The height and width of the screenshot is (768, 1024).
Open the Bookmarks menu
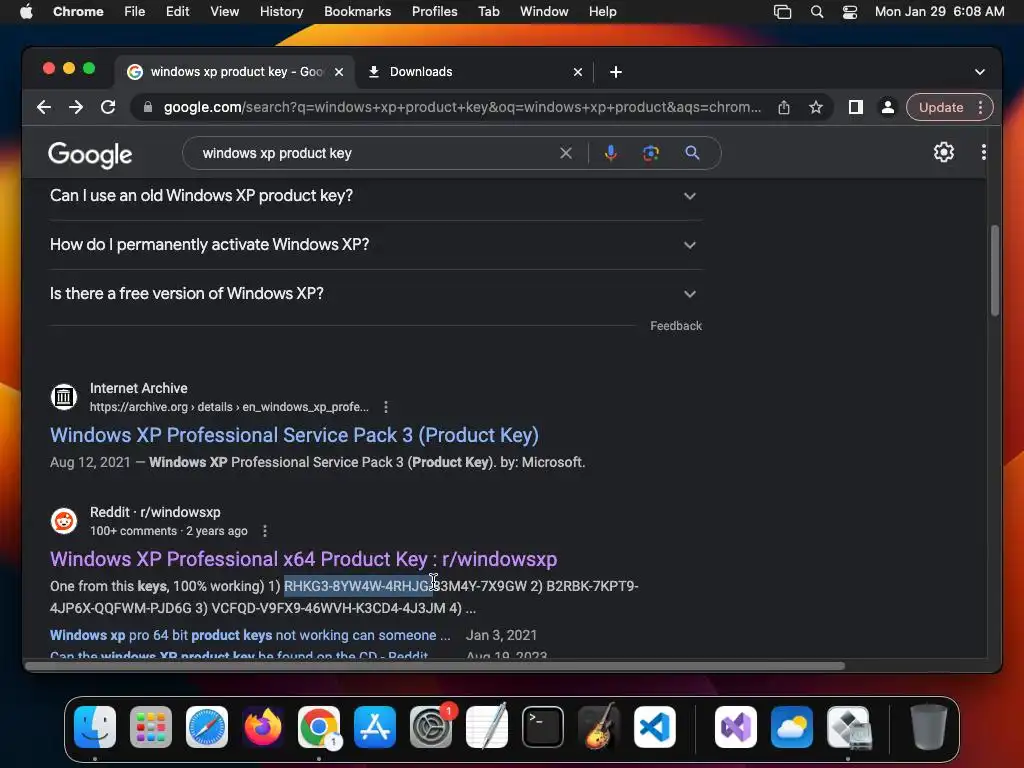(357, 12)
